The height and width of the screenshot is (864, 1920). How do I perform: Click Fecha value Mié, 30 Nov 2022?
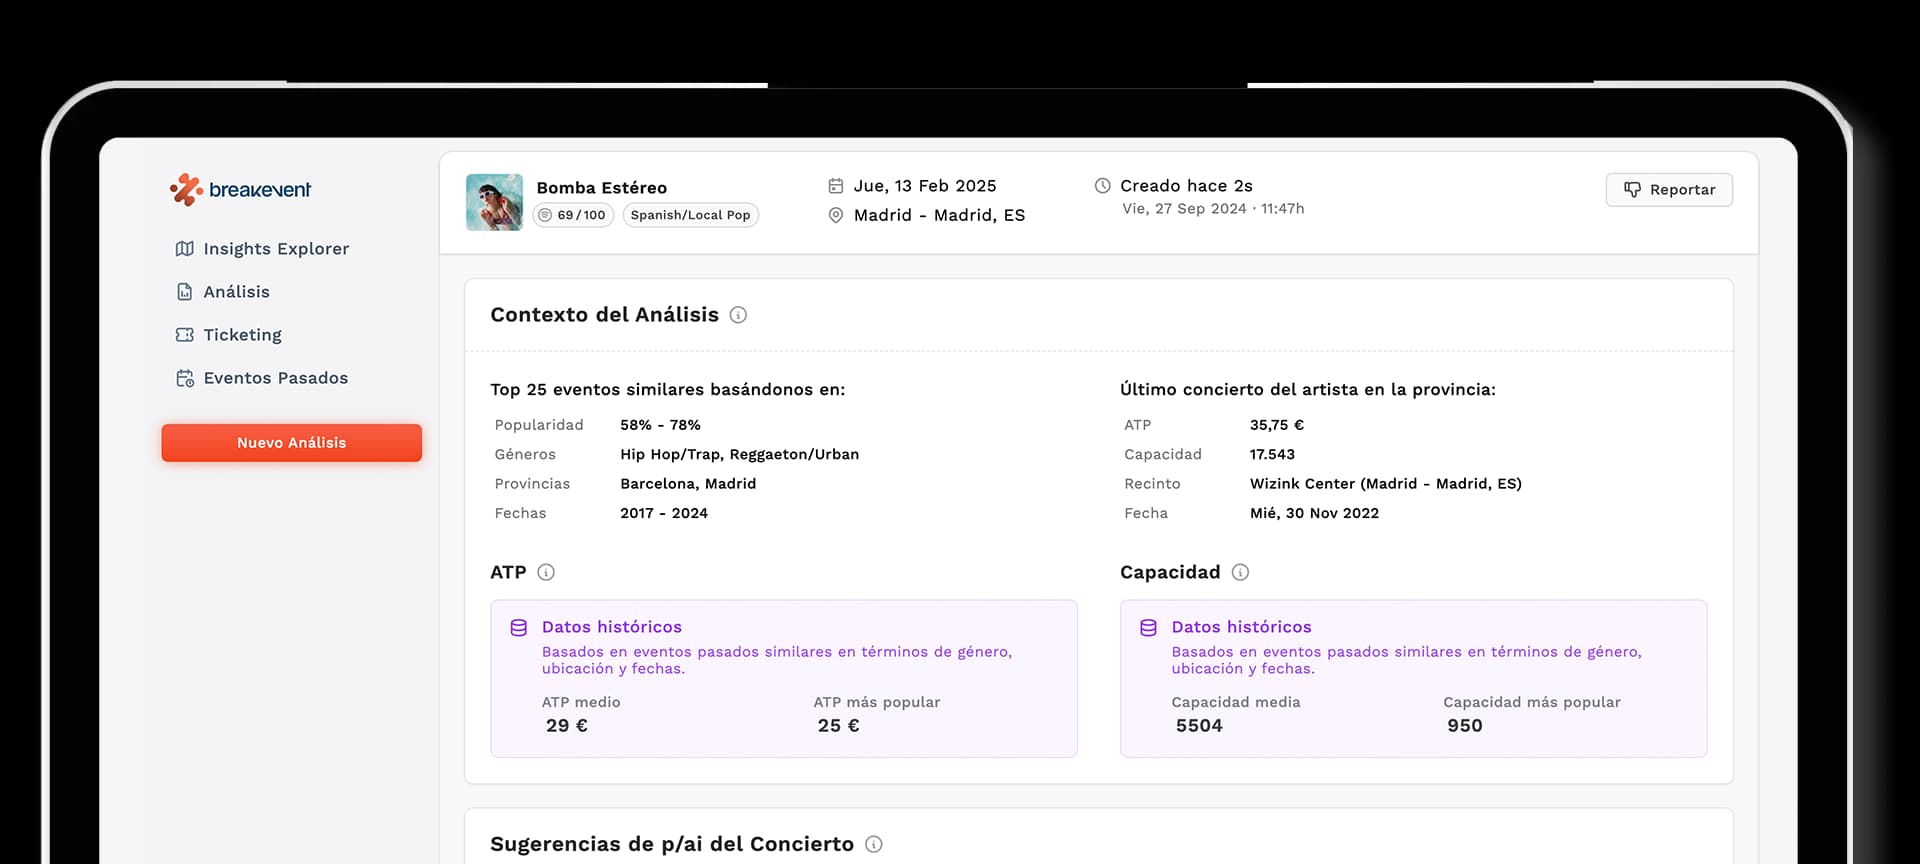coord(1314,513)
